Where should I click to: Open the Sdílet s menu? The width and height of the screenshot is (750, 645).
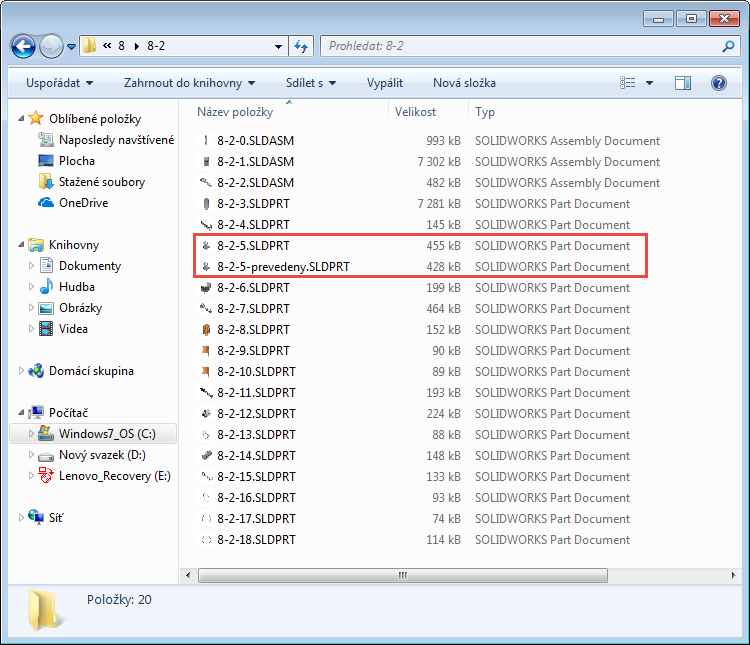coord(311,83)
